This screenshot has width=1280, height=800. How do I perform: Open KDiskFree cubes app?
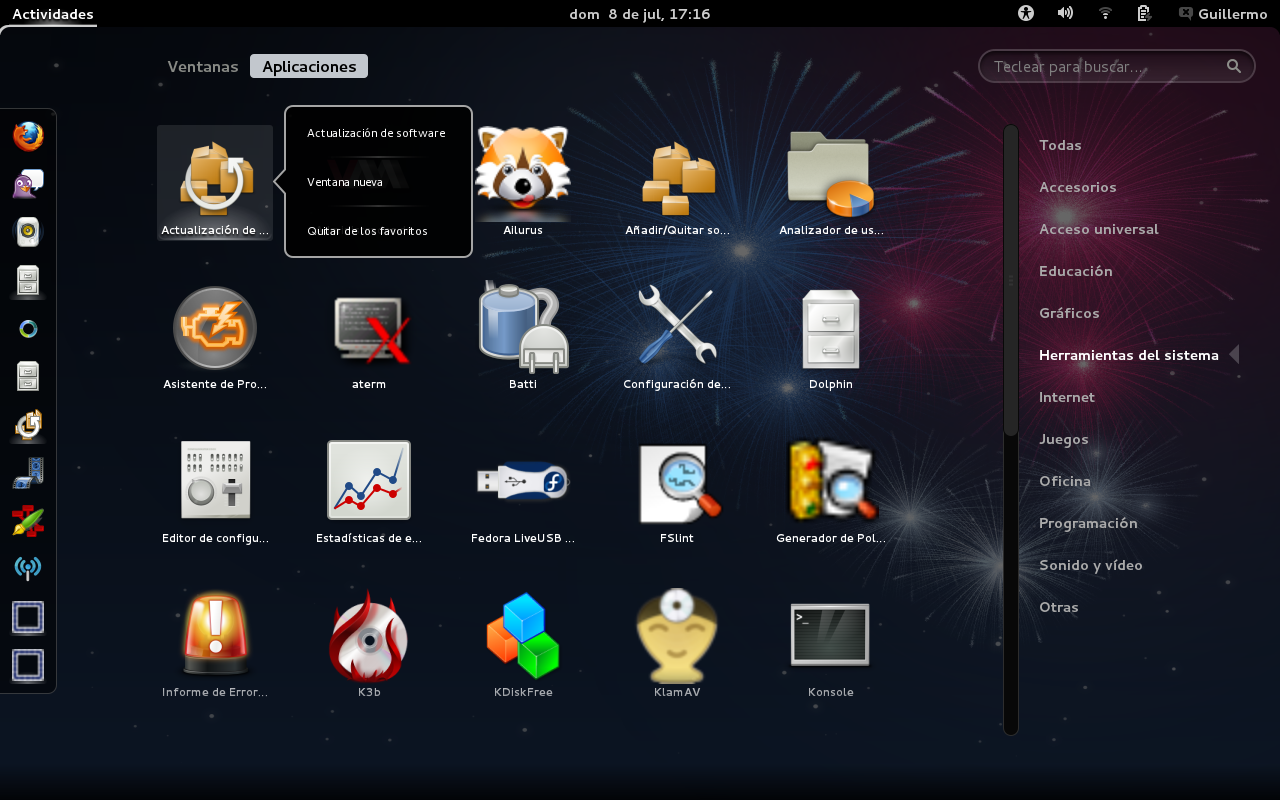tap(523, 644)
